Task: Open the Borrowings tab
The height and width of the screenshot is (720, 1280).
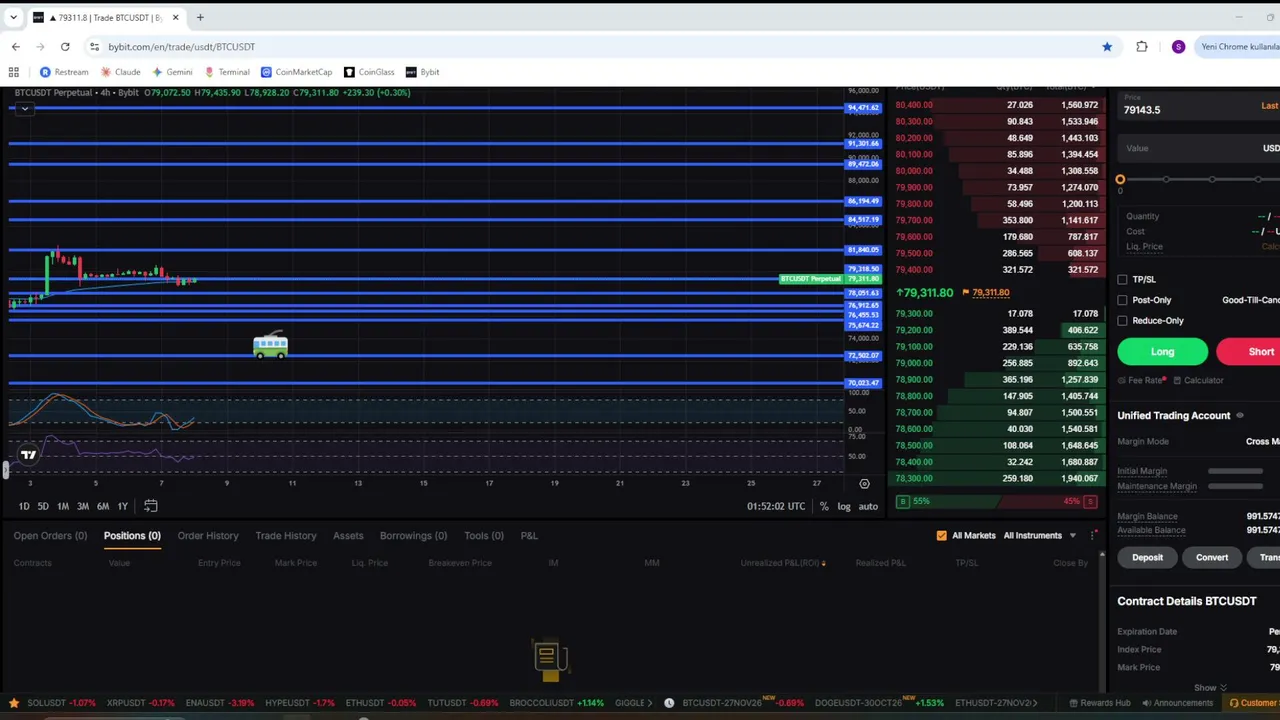Action: coord(413,535)
